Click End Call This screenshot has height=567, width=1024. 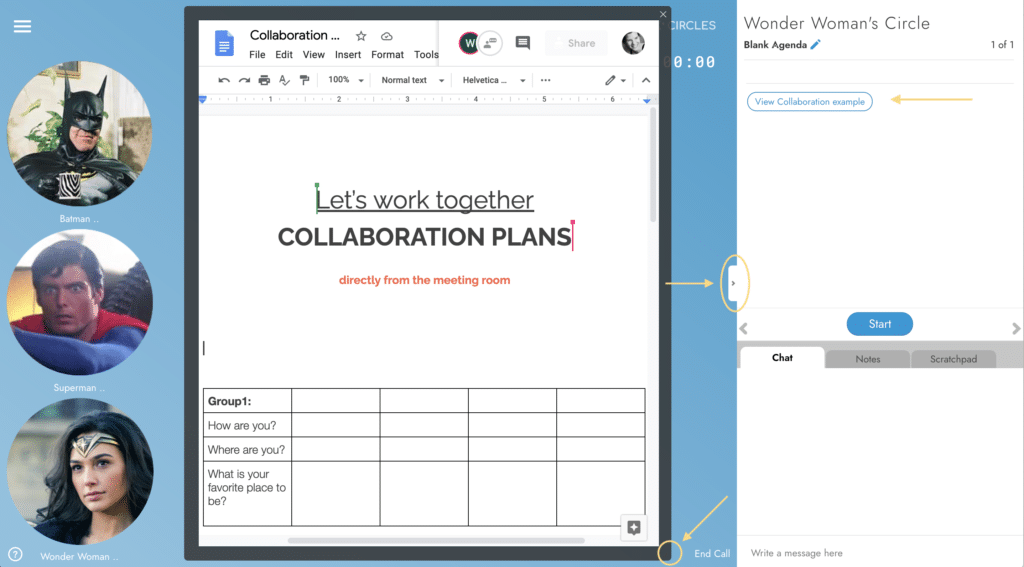coord(712,553)
